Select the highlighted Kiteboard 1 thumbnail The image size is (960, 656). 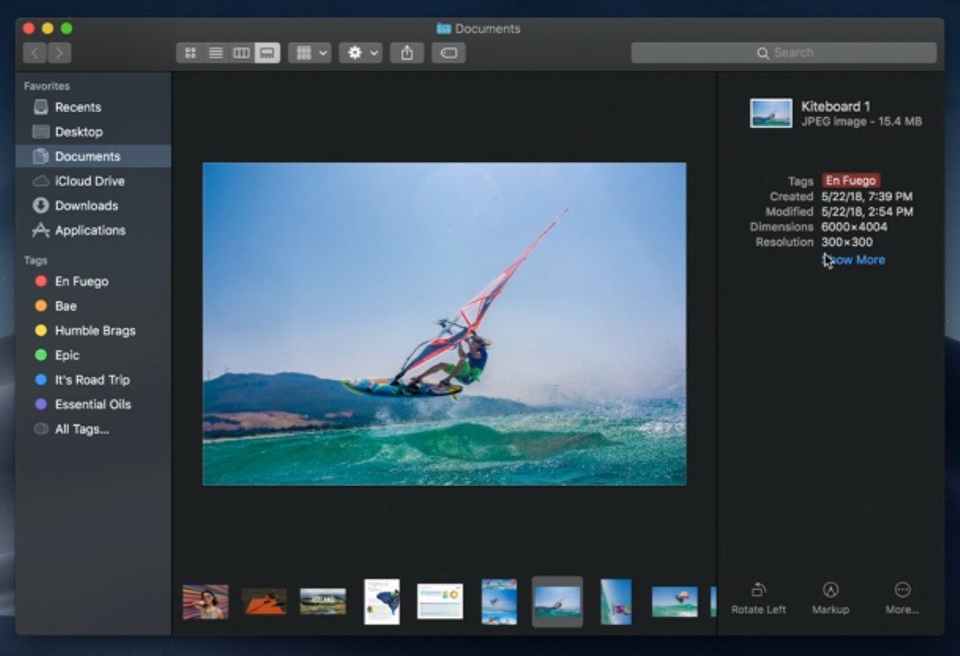click(557, 601)
